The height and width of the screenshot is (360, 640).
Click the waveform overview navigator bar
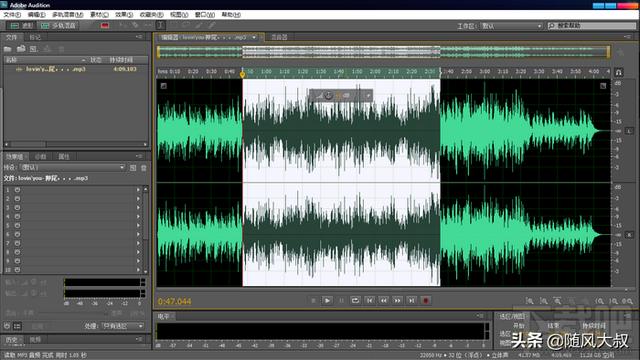click(383, 52)
